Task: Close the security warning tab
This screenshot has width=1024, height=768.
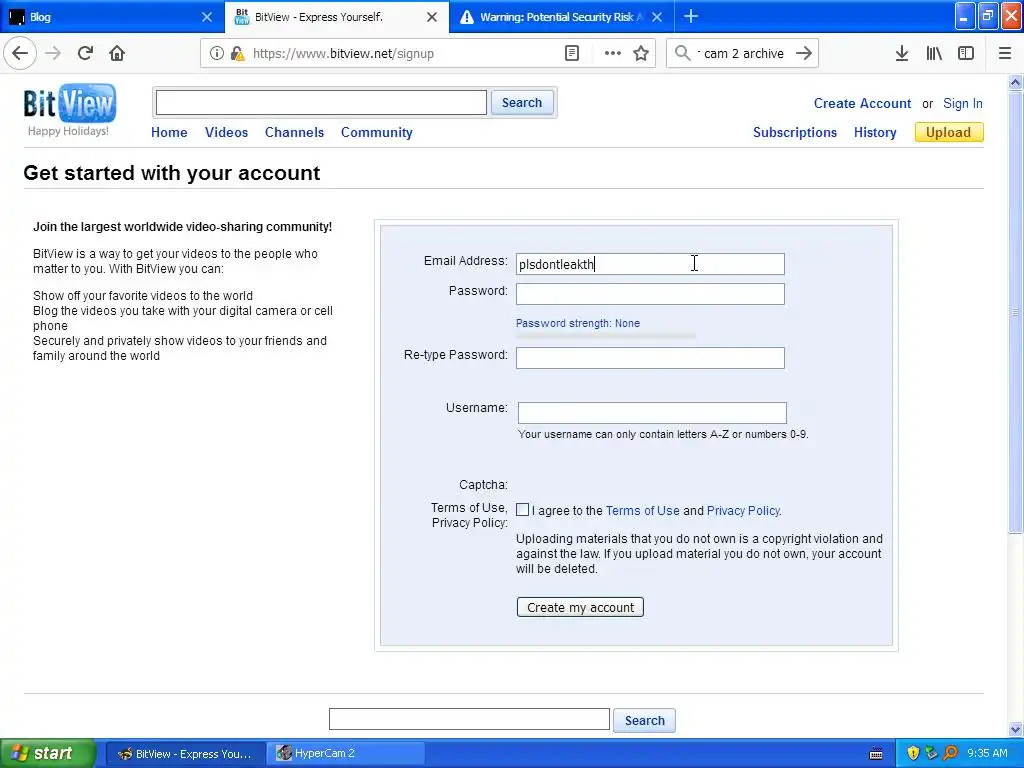Action: [657, 17]
